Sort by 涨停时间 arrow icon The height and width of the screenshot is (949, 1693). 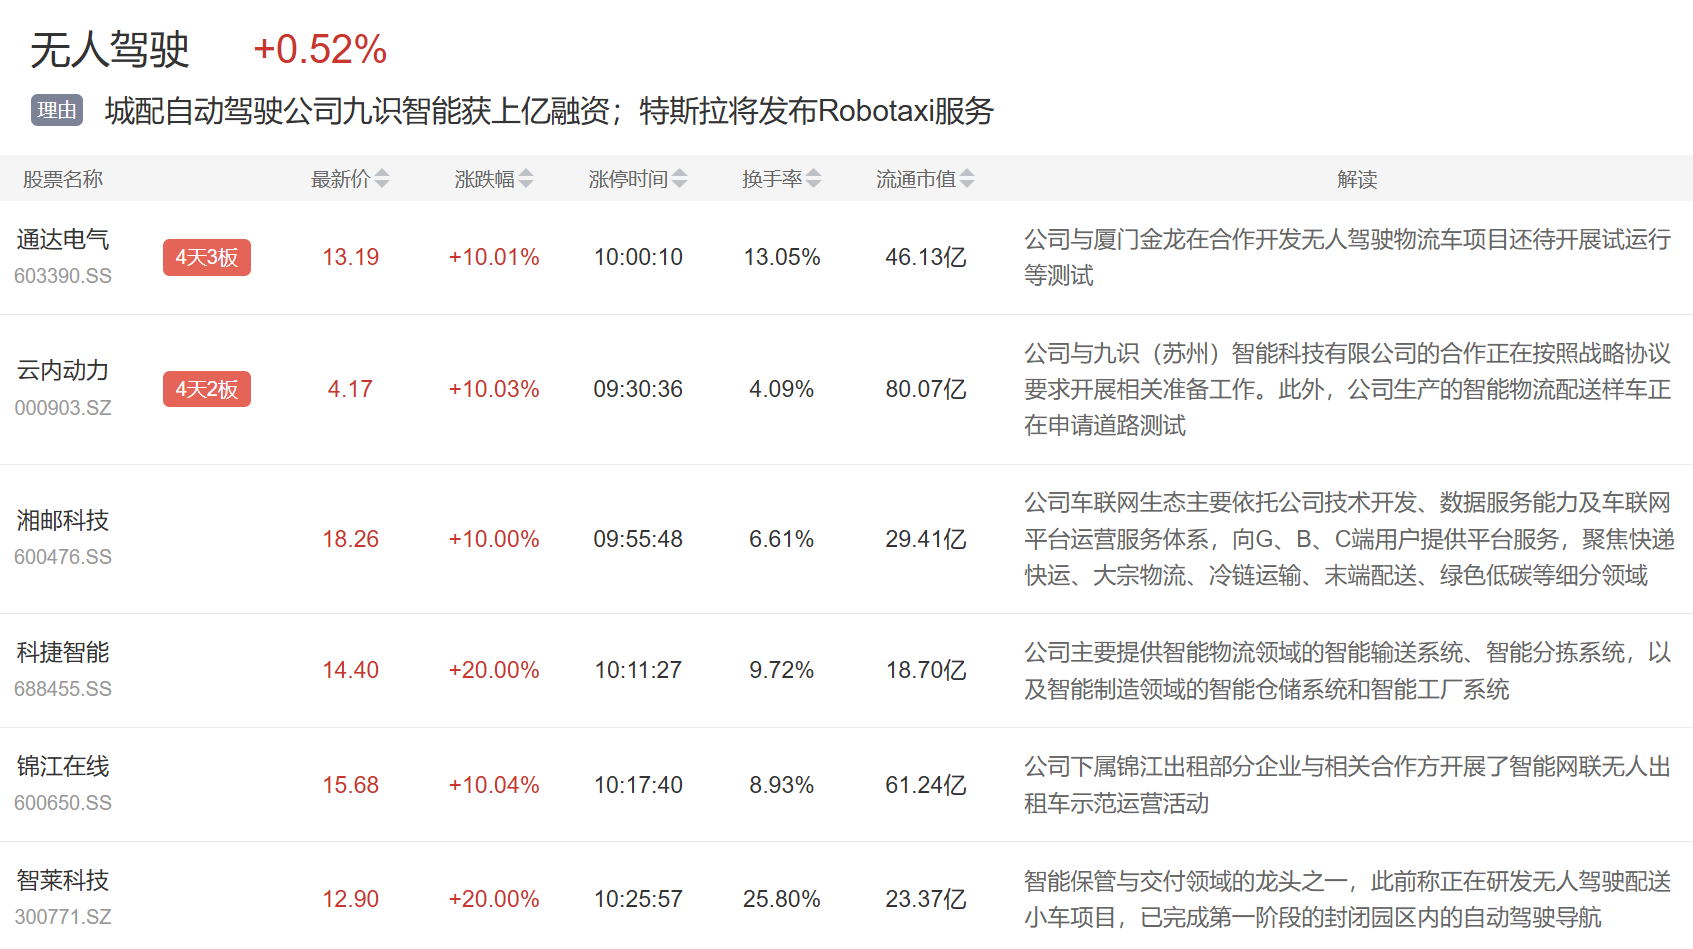click(x=680, y=179)
